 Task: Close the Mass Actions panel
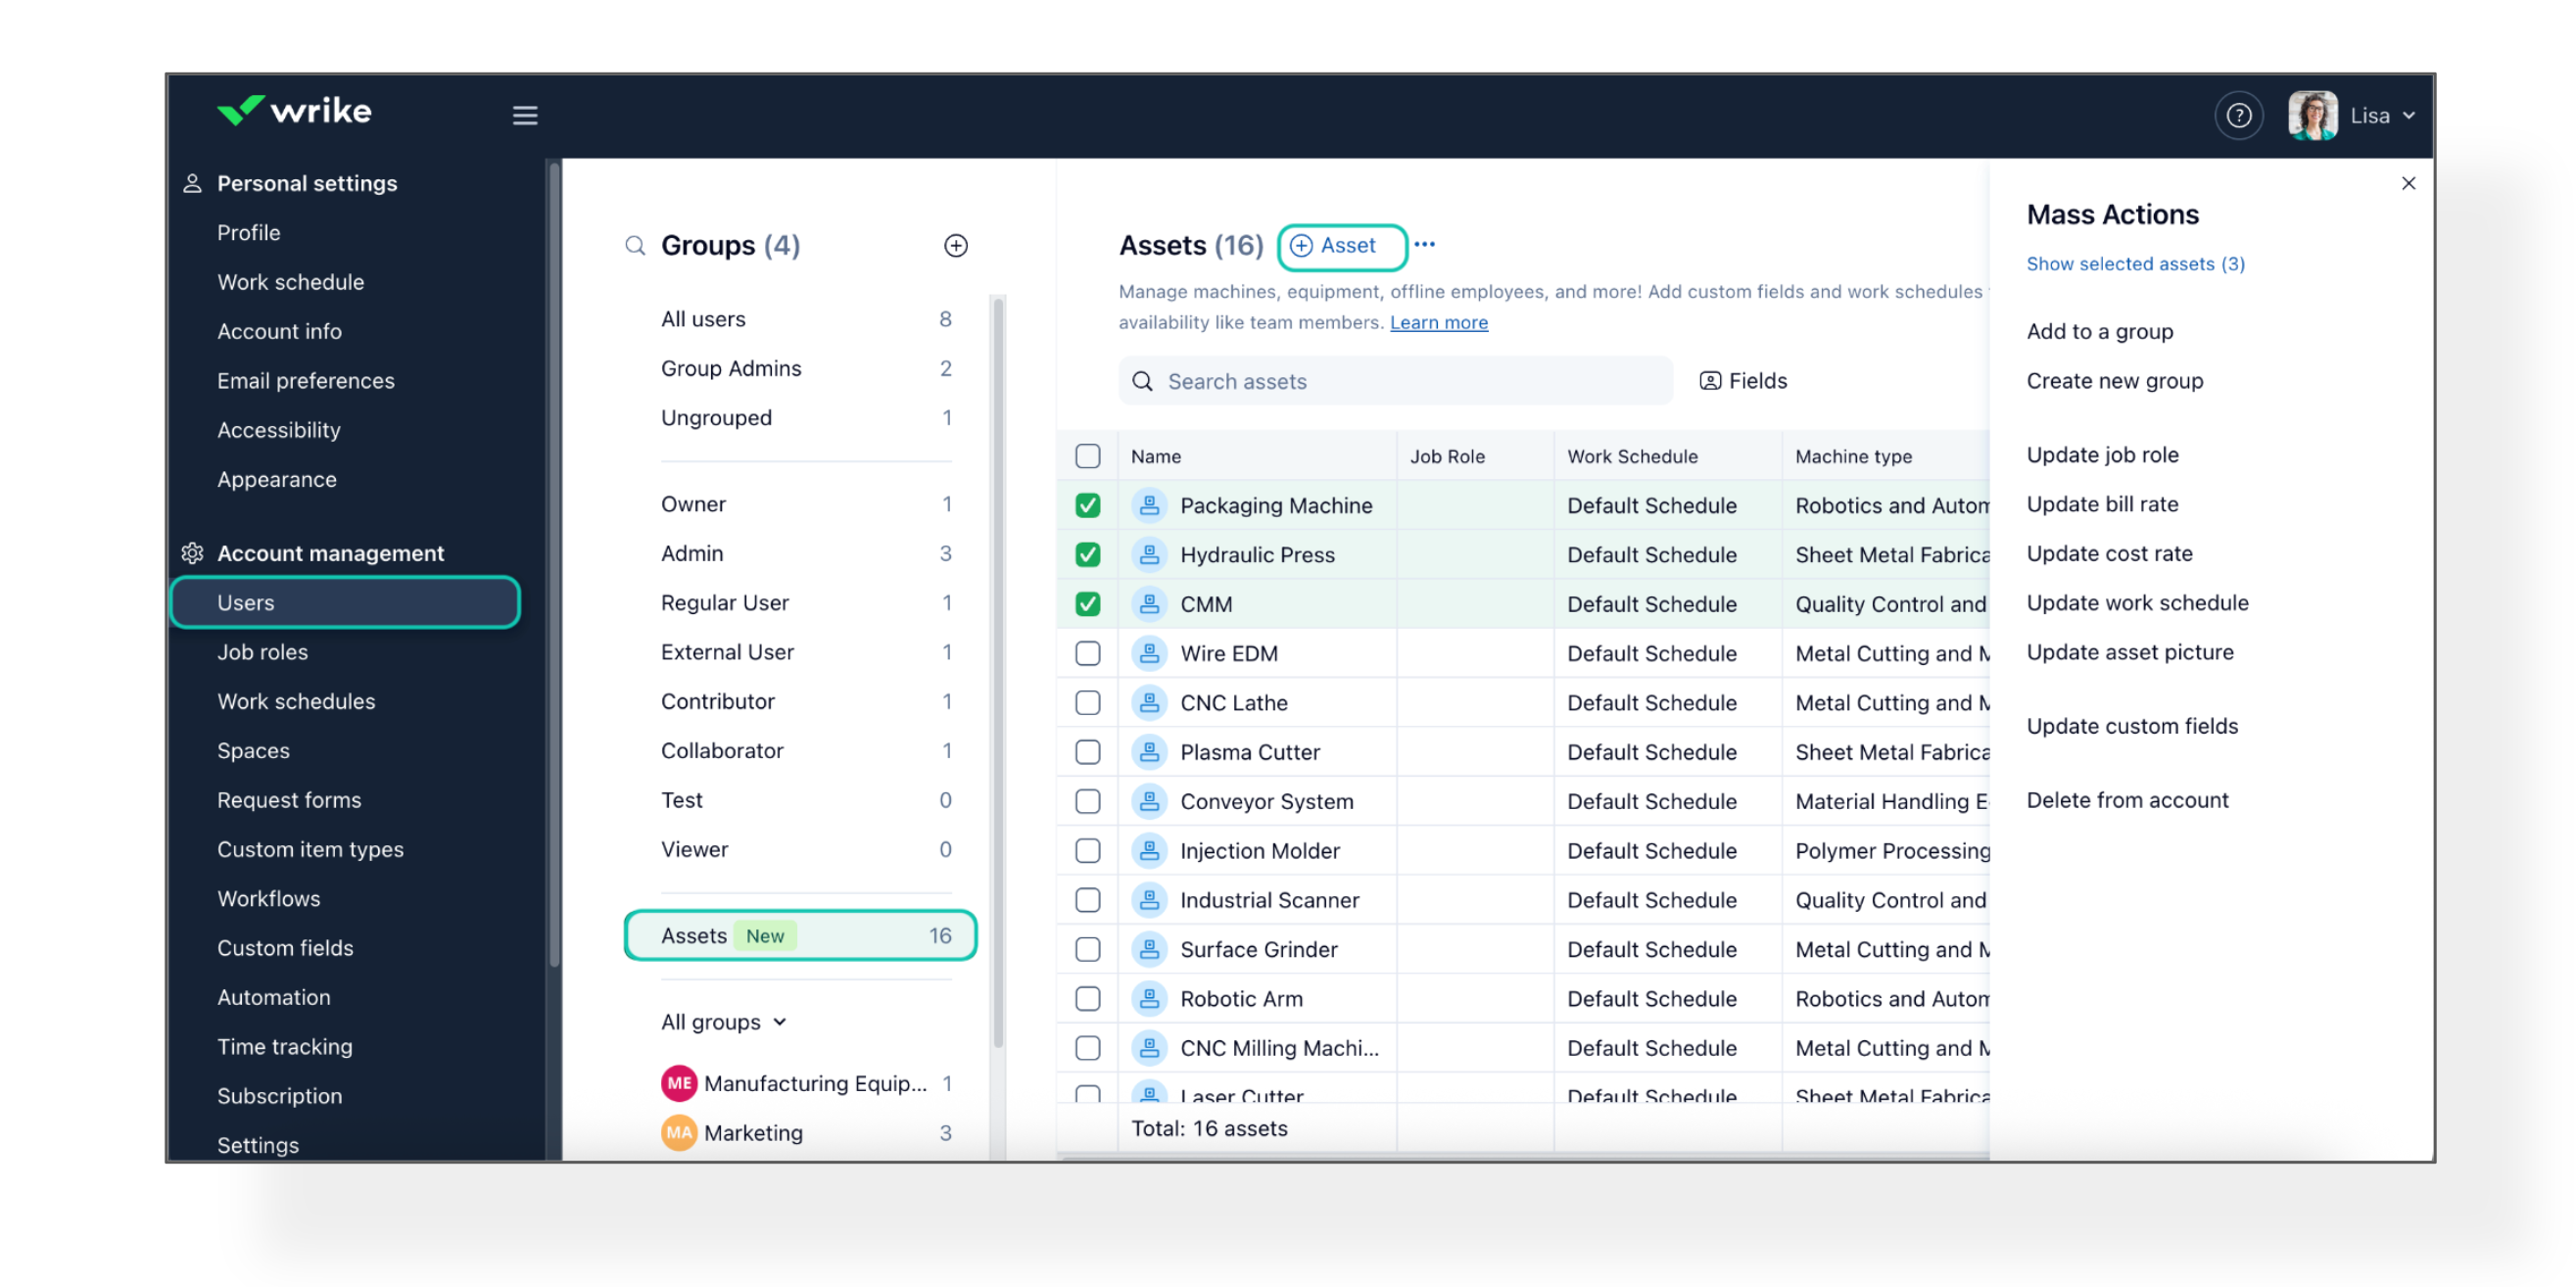click(2407, 184)
